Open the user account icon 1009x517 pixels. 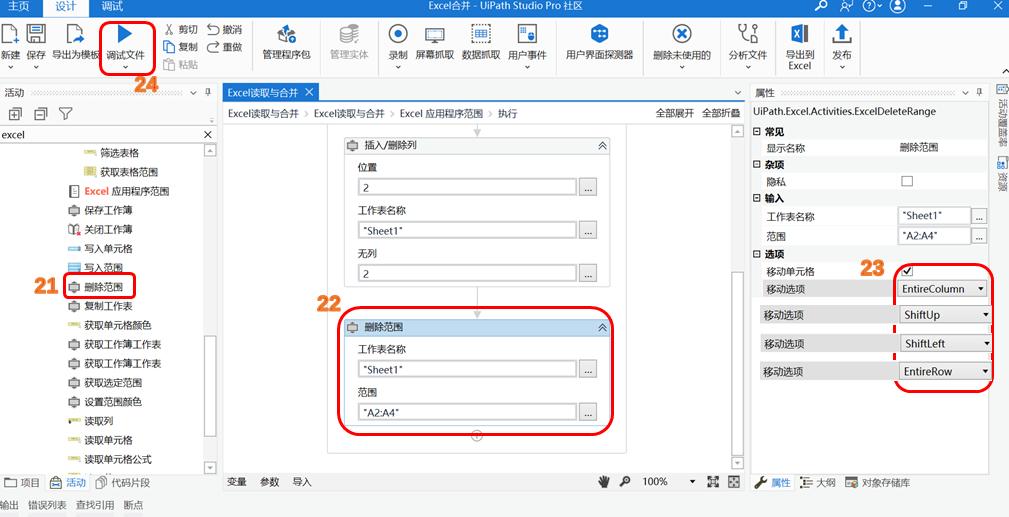(899, 6)
